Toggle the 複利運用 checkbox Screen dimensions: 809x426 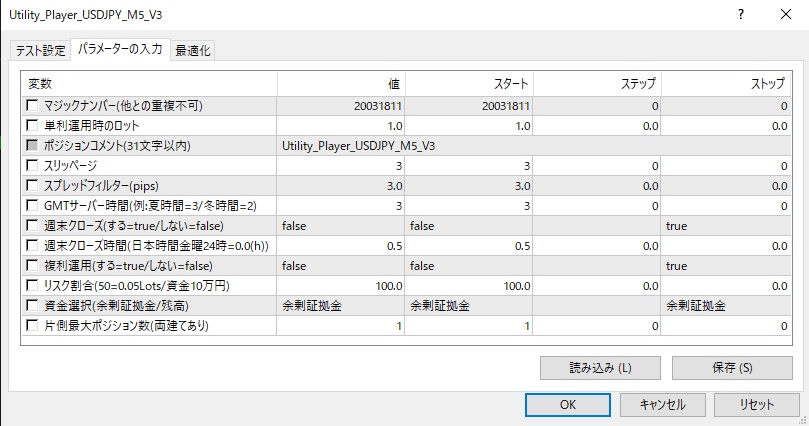(33, 266)
